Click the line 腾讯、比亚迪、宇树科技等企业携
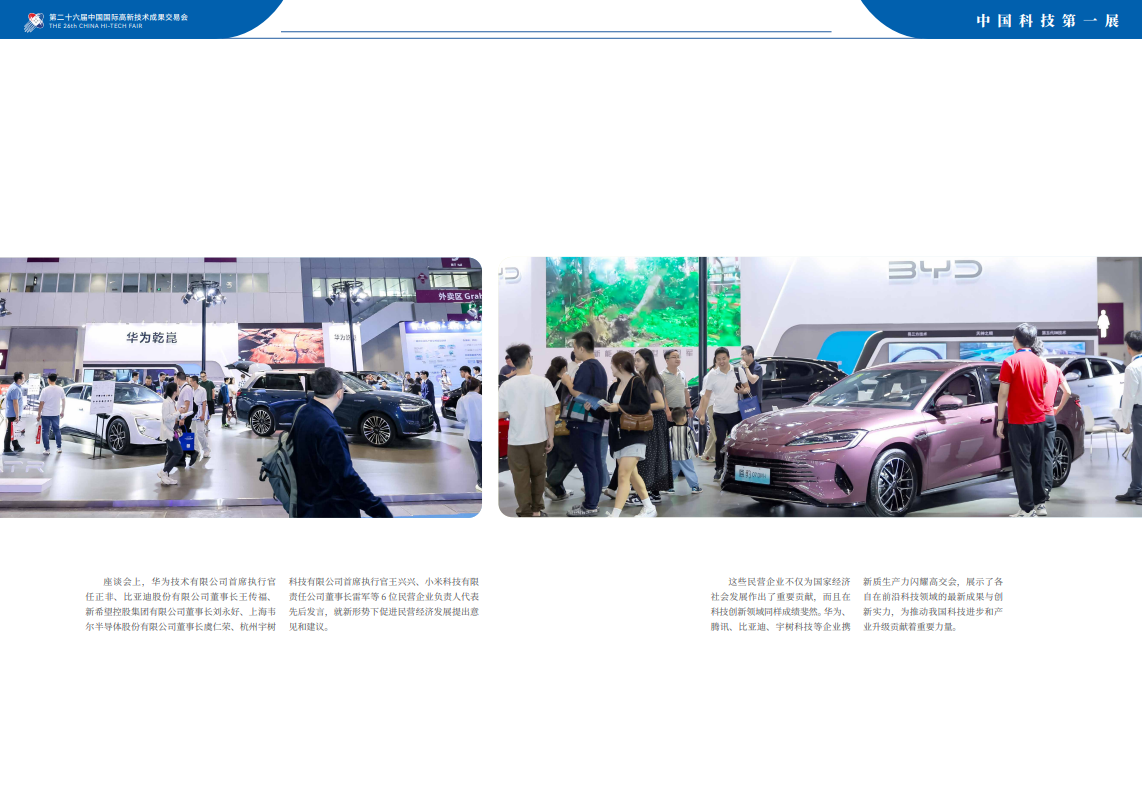1142x796 pixels. pos(781,626)
